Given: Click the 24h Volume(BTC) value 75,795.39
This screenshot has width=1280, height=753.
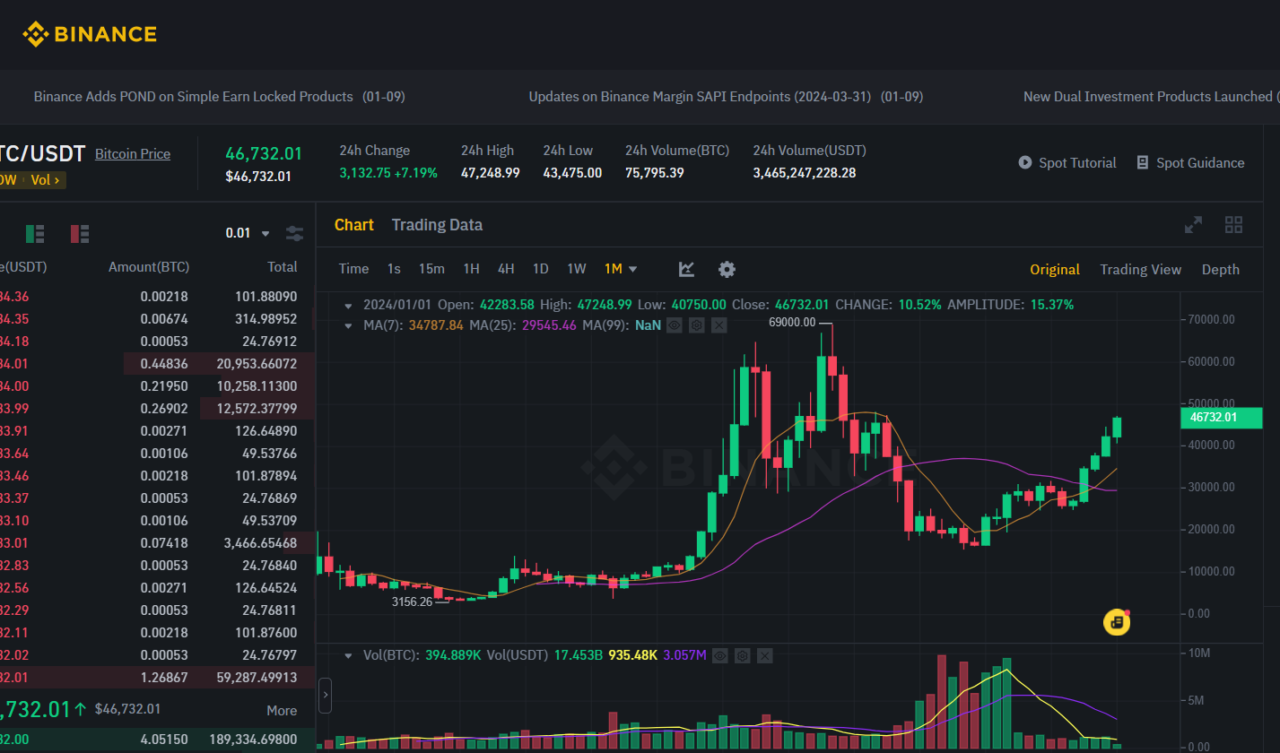Looking at the screenshot, I should click(x=654, y=173).
